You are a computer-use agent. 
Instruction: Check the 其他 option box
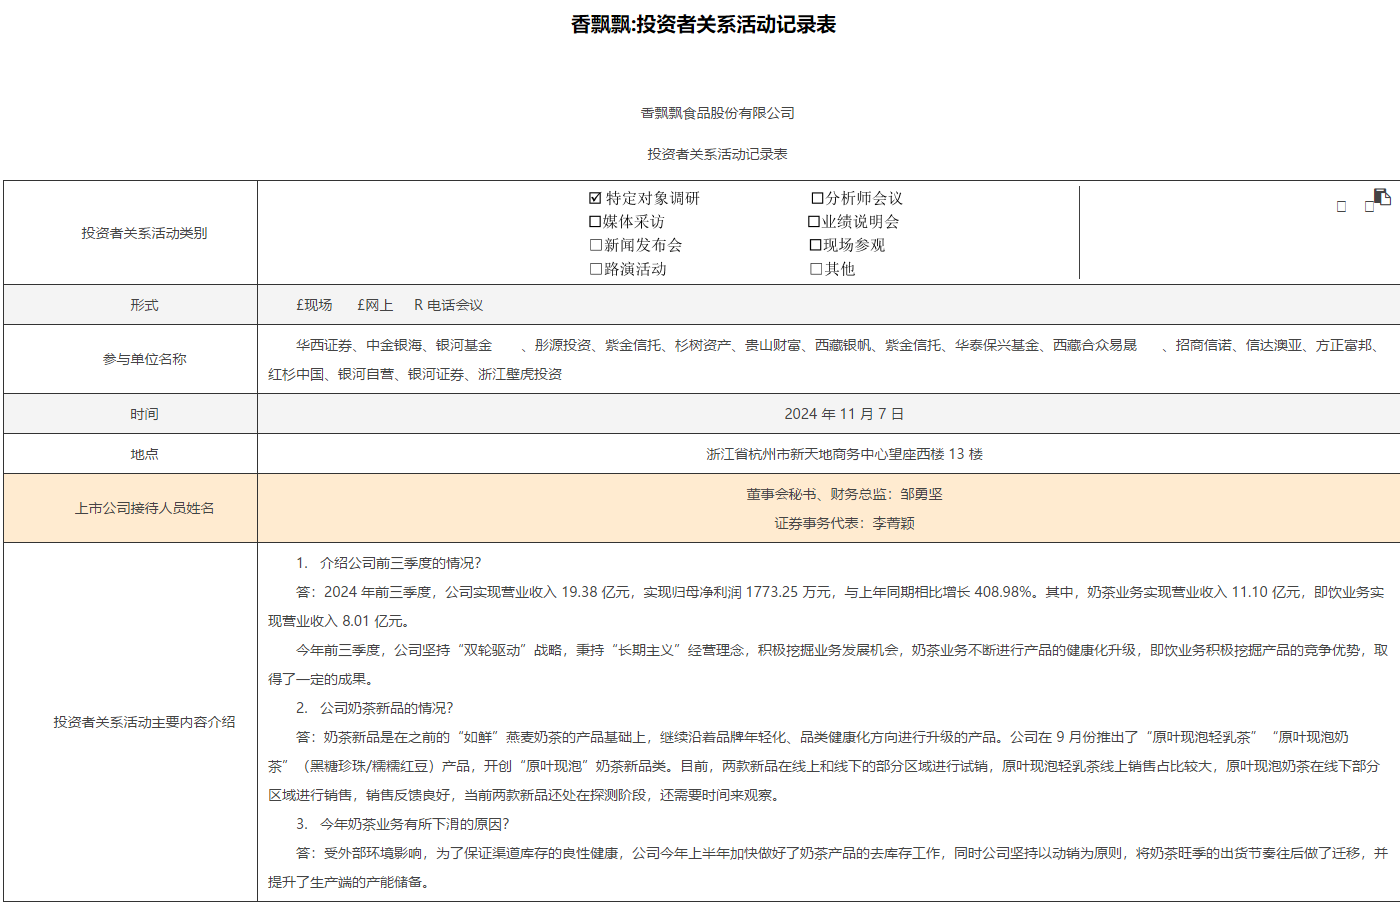tap(816, 269)
